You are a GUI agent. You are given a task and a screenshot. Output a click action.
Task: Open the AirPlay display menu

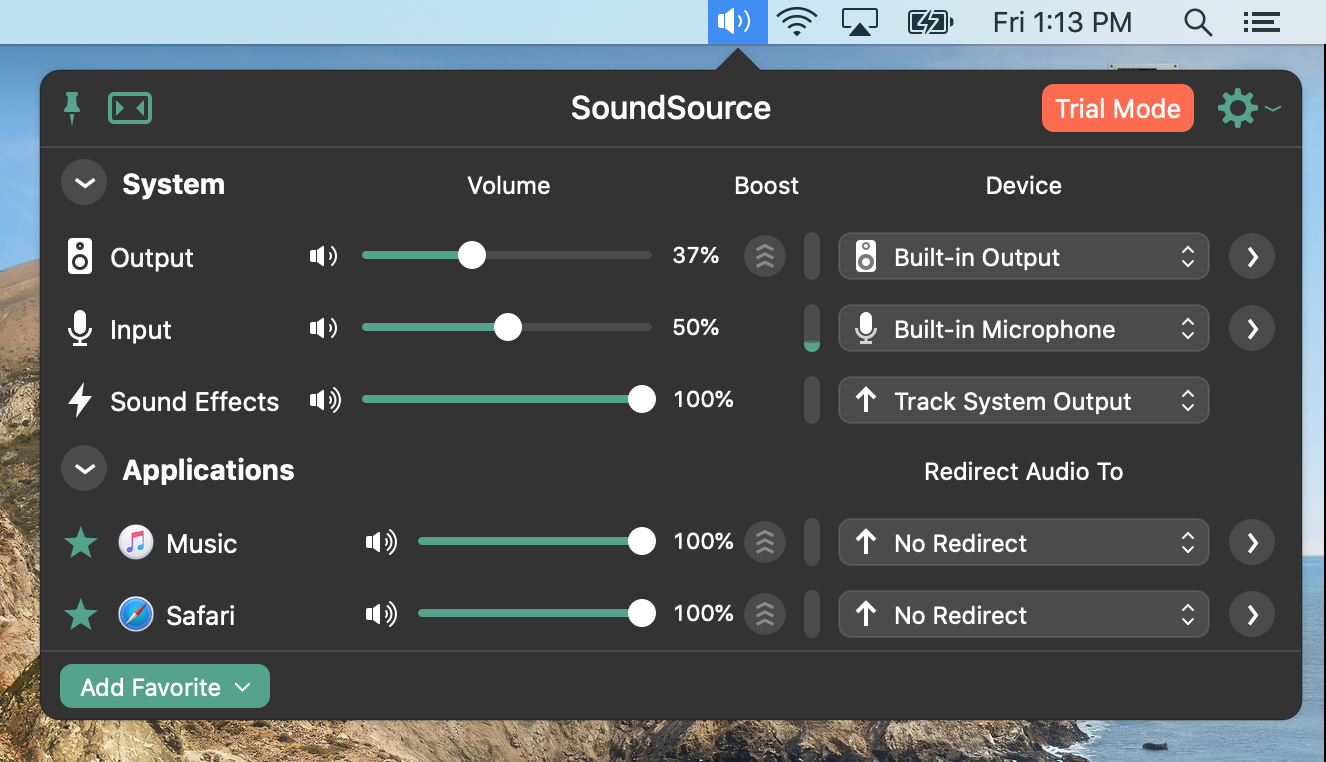coord(860,22)
